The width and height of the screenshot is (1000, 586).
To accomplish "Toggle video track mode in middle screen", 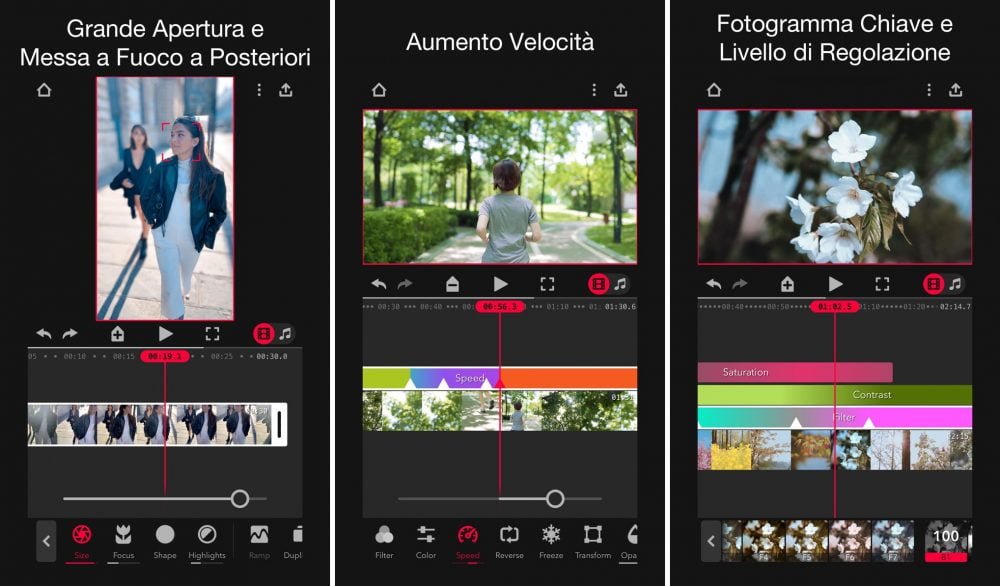I will 598,284.
